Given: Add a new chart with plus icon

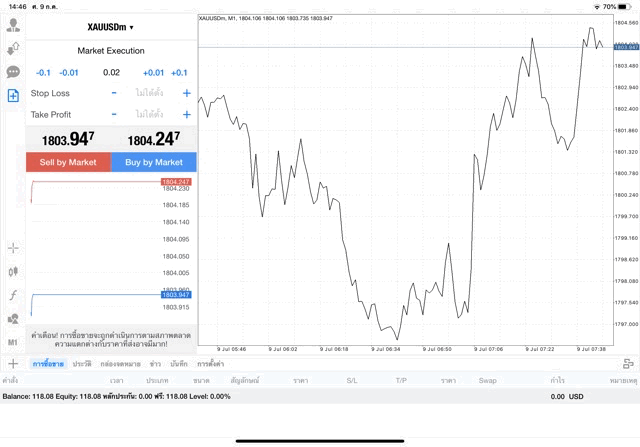Looking at the screenshot, I should (13, 364).
